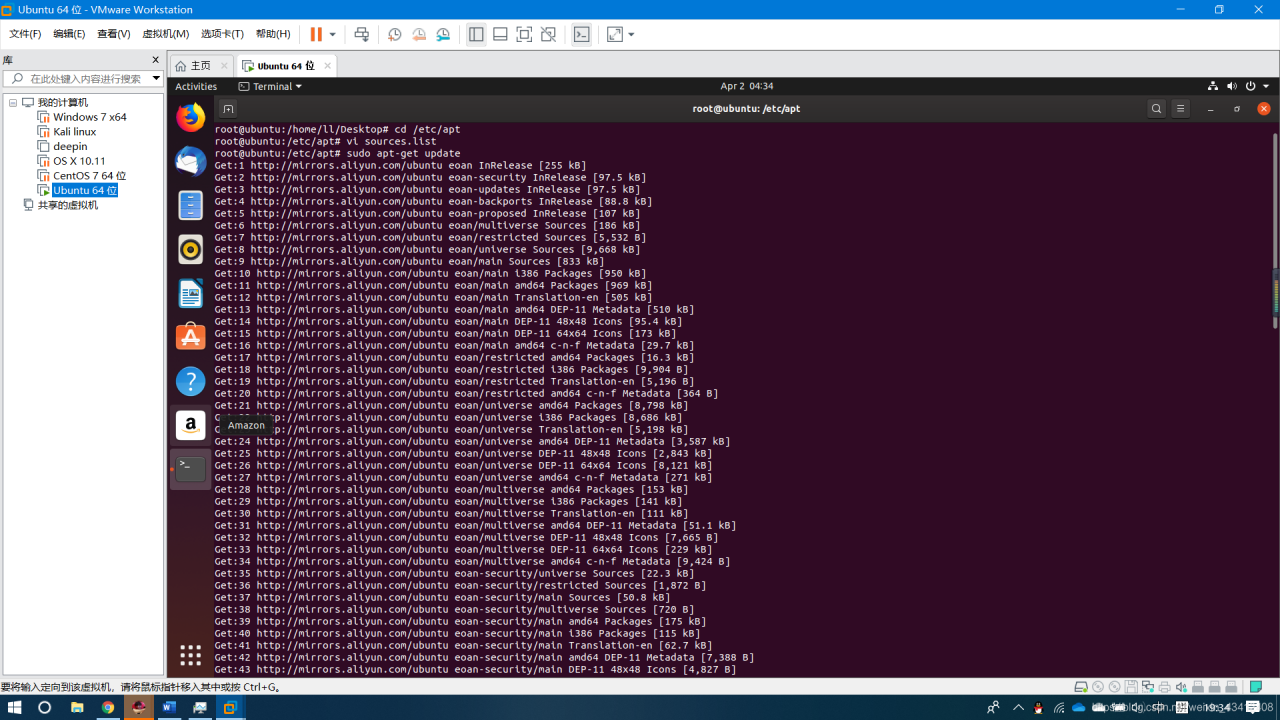
Task: Click the printer device status icon
Action: pos(1164,687)
